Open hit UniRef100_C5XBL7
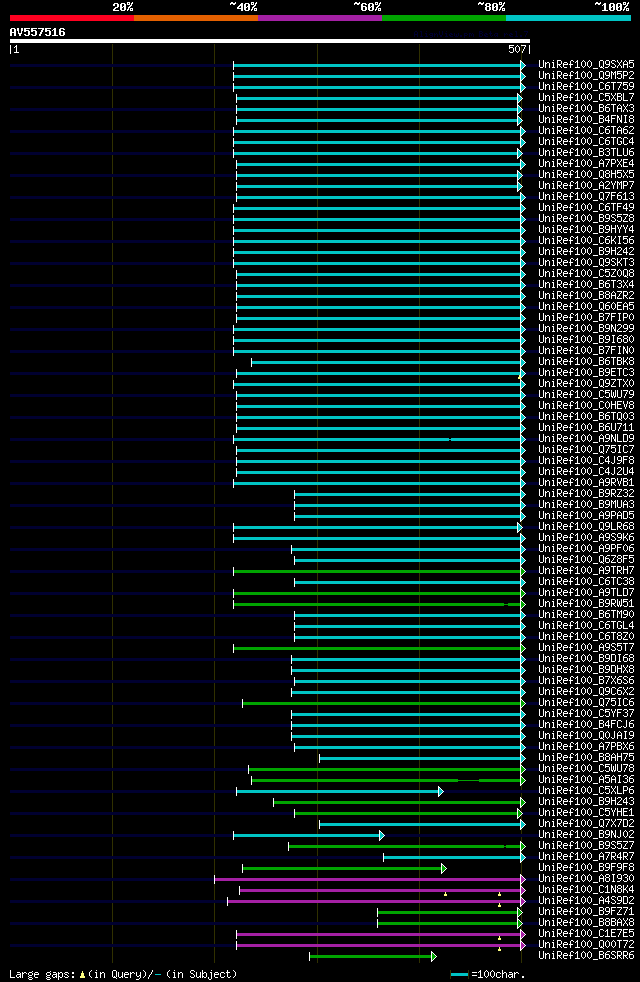Viewport: 640px width, 982px height. point(586,98)
